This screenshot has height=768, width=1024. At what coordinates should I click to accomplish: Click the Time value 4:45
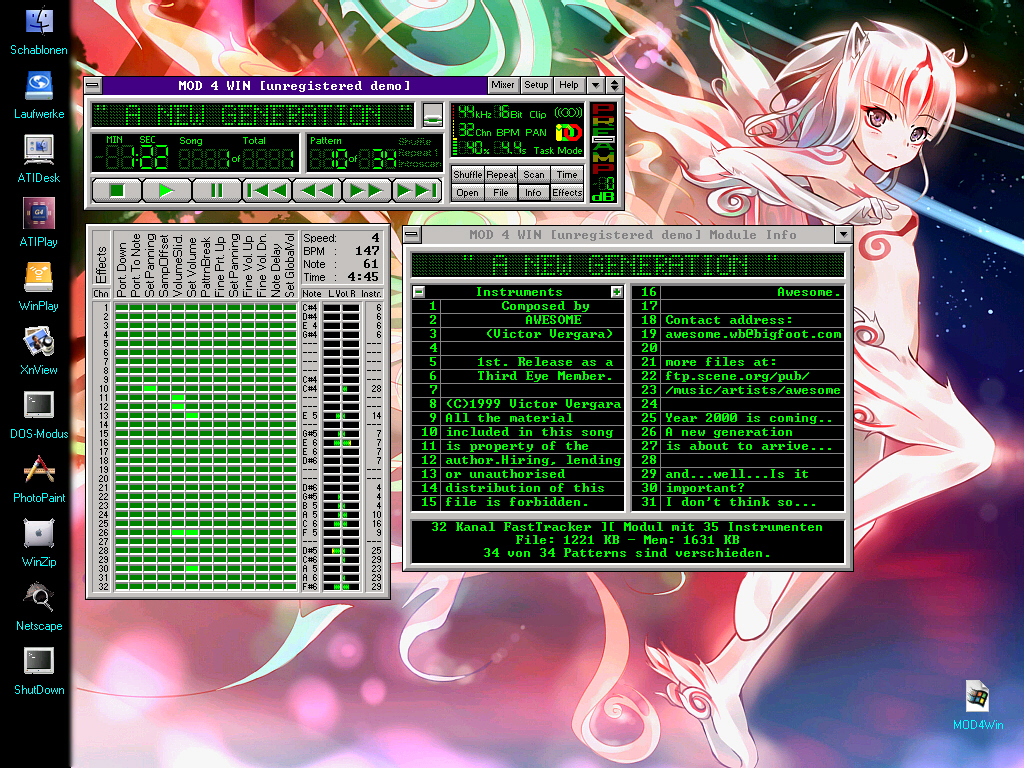(362, 277)
